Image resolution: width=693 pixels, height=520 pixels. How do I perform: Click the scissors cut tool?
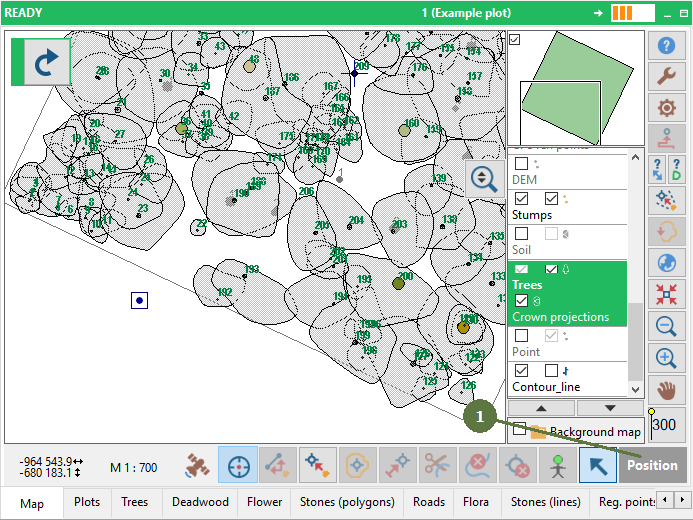click(x=438, y=465)
